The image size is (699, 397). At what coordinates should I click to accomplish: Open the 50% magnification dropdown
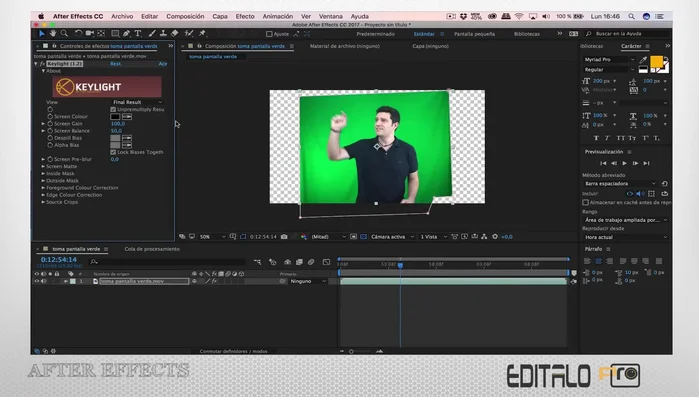[212, 237]
